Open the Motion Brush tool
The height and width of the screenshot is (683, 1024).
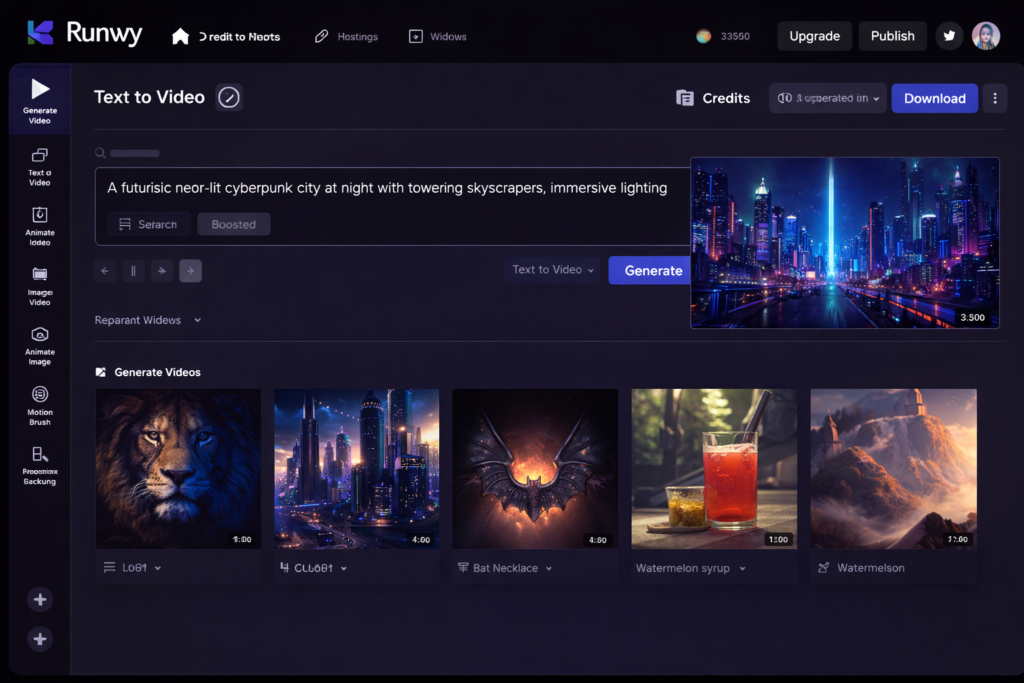39,405
